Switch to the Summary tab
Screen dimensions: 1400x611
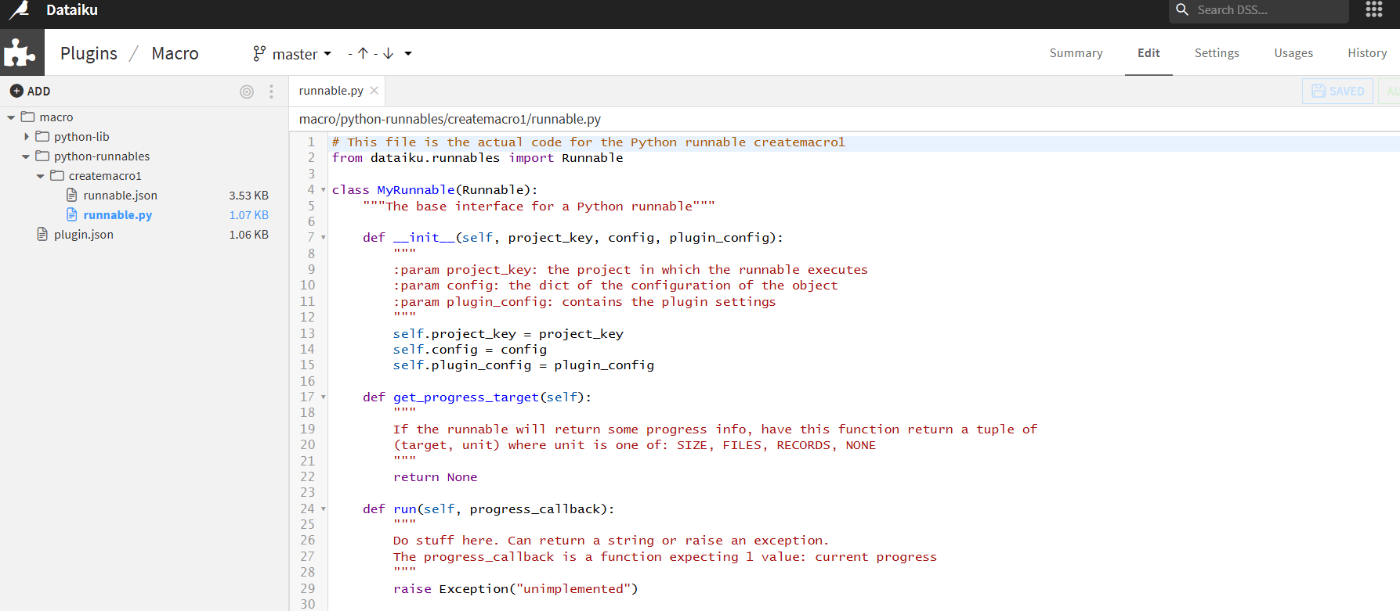(1076, 53)
